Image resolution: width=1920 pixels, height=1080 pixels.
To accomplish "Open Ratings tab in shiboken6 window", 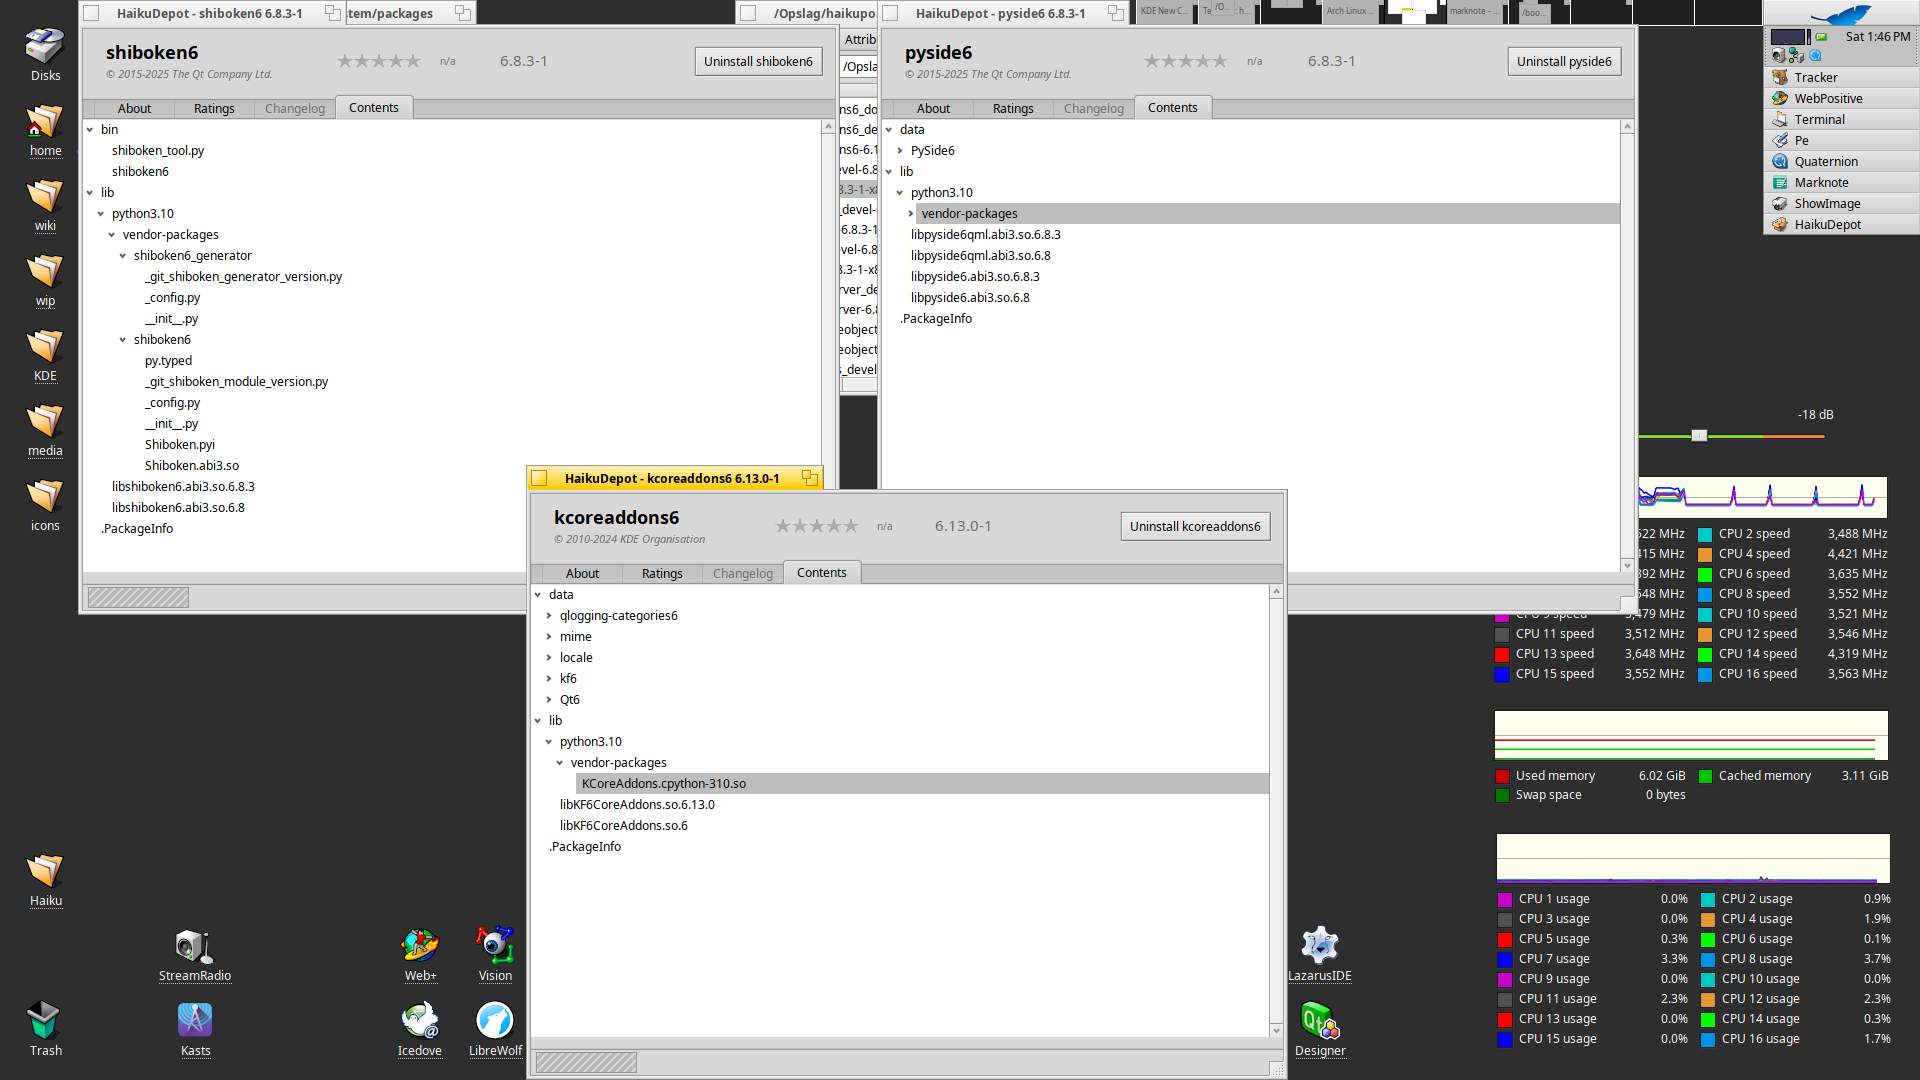I will pyautogui.click(x=214, y=108).
